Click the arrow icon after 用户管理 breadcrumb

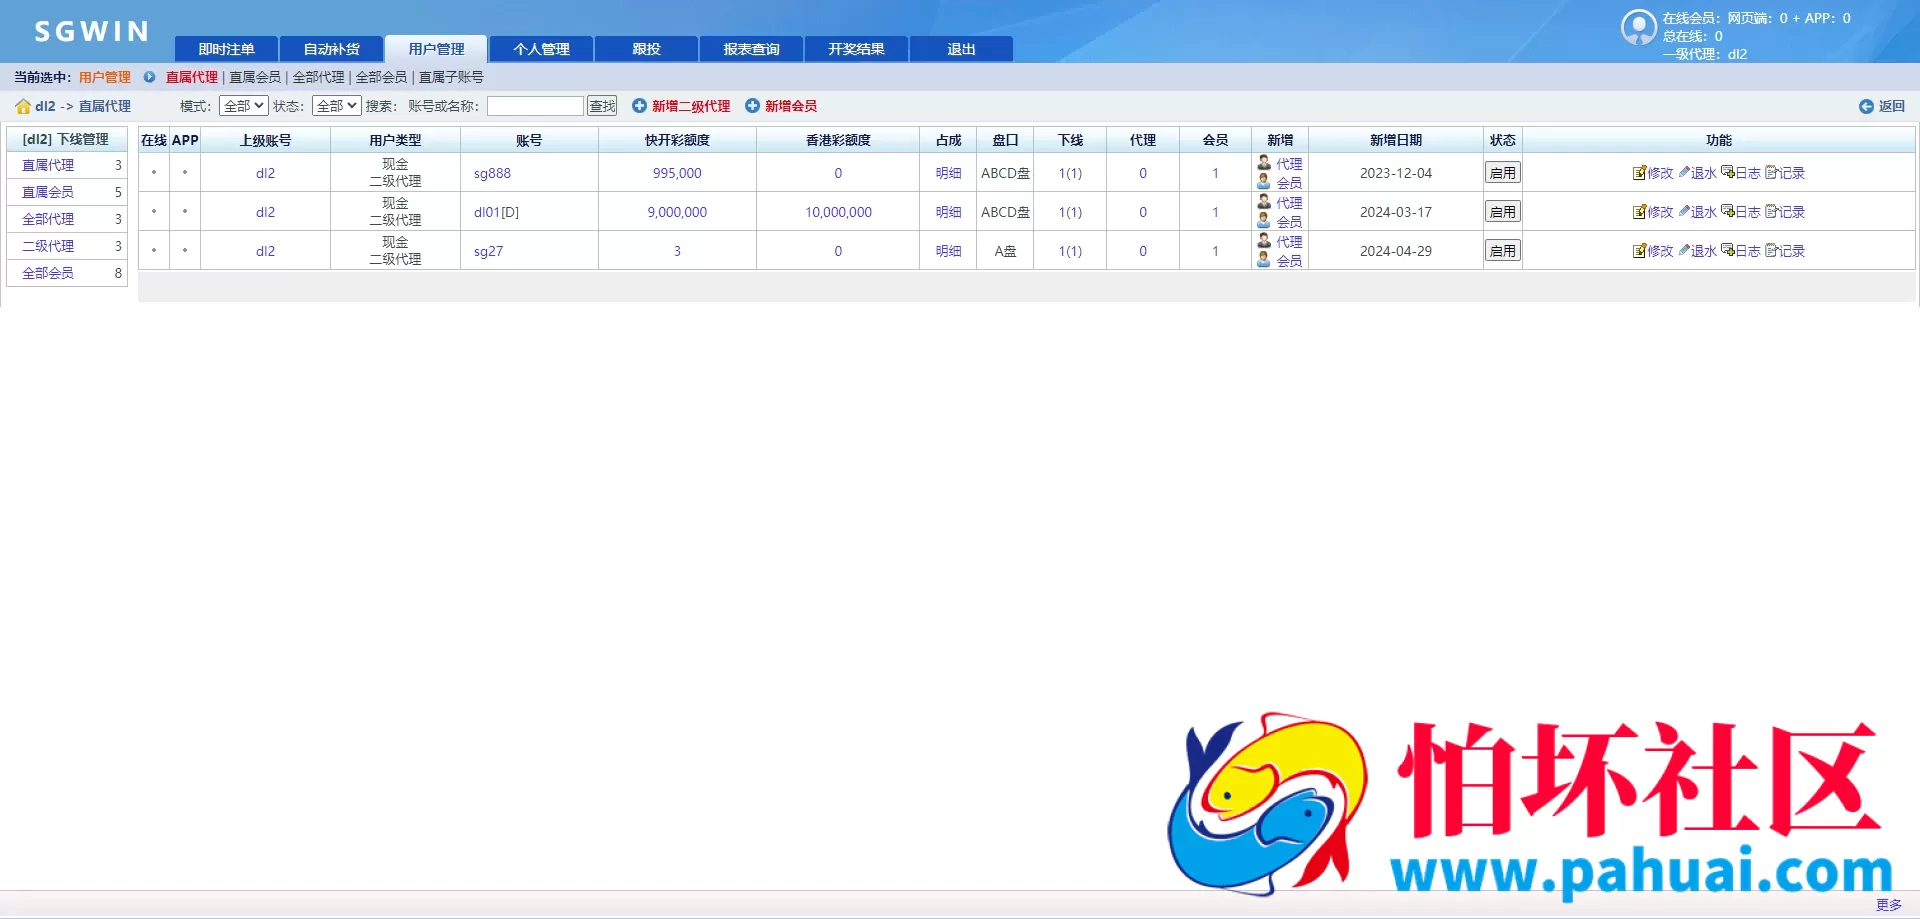click(149, 77)
